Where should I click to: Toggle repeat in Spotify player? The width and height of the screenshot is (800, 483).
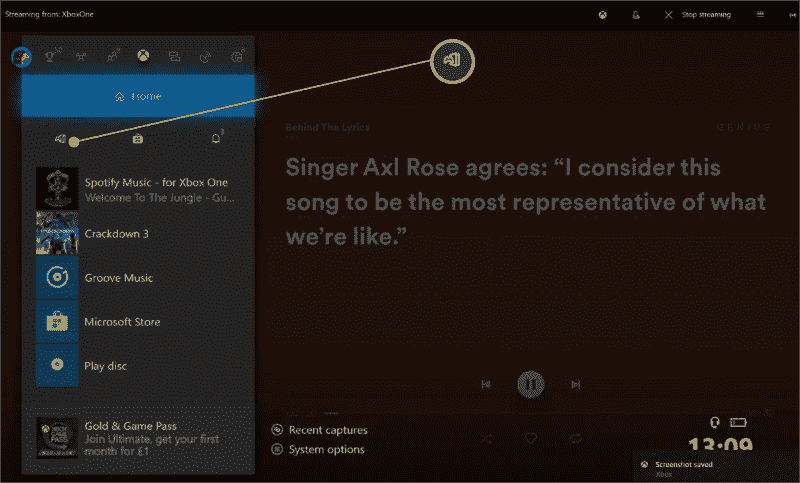[x=576, y=439]
